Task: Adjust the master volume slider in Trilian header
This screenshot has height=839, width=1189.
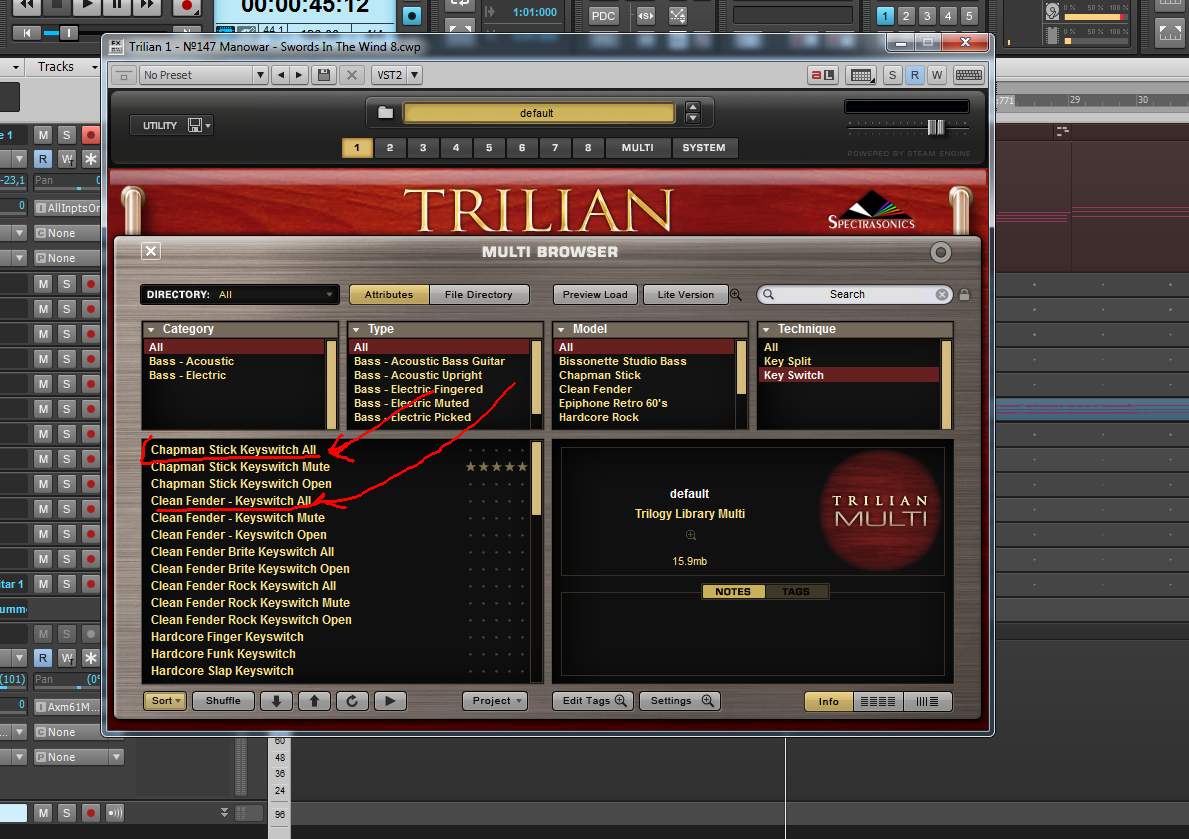Action: click(936, 127)
